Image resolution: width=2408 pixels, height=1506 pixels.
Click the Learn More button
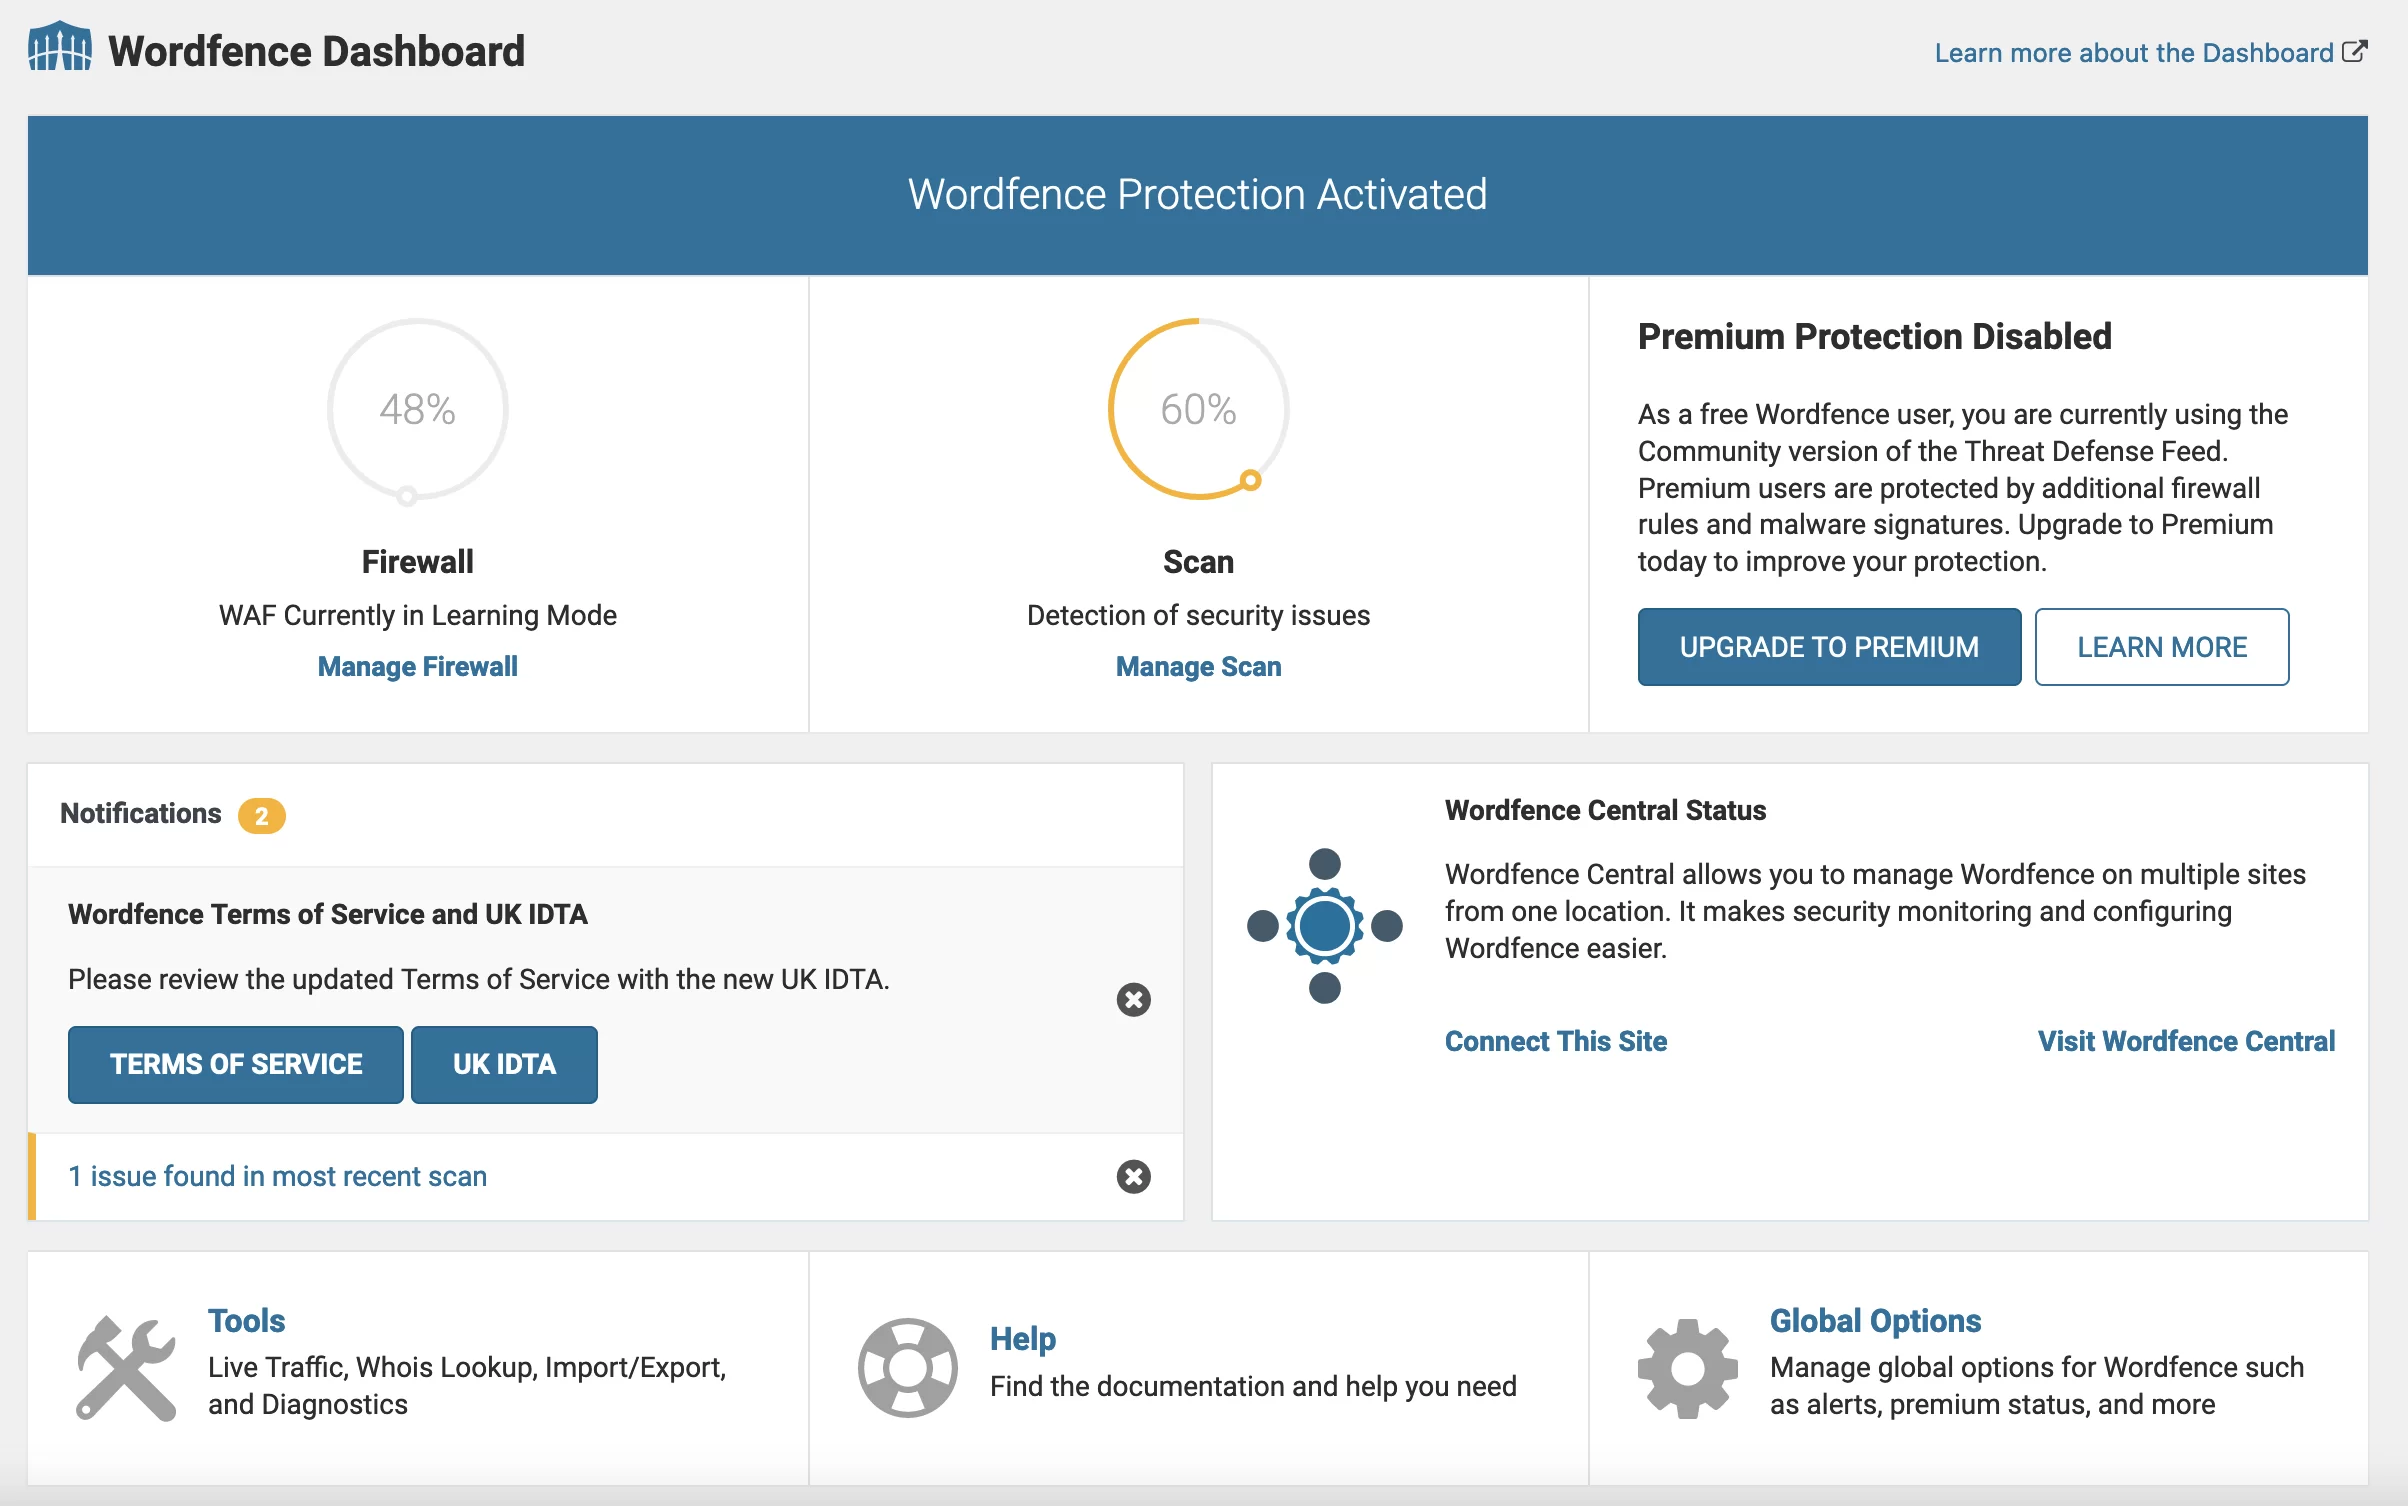tap(2163, 647)
